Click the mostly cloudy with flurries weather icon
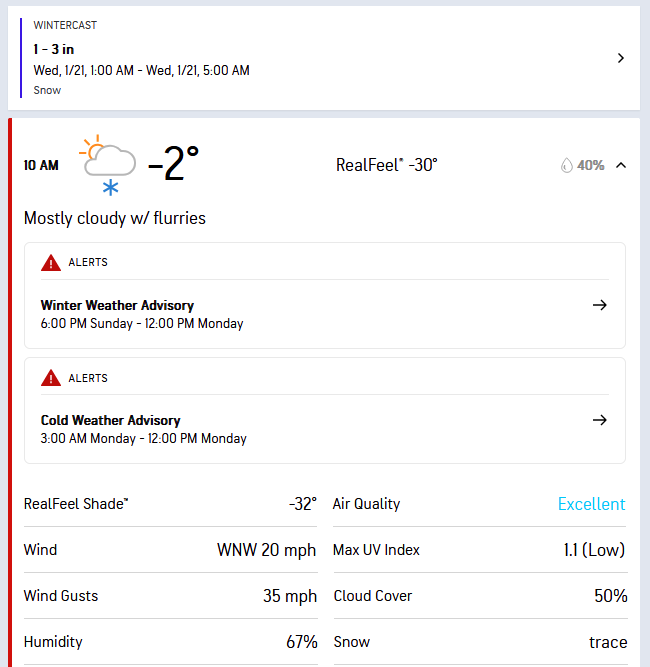 click(109, 165)
